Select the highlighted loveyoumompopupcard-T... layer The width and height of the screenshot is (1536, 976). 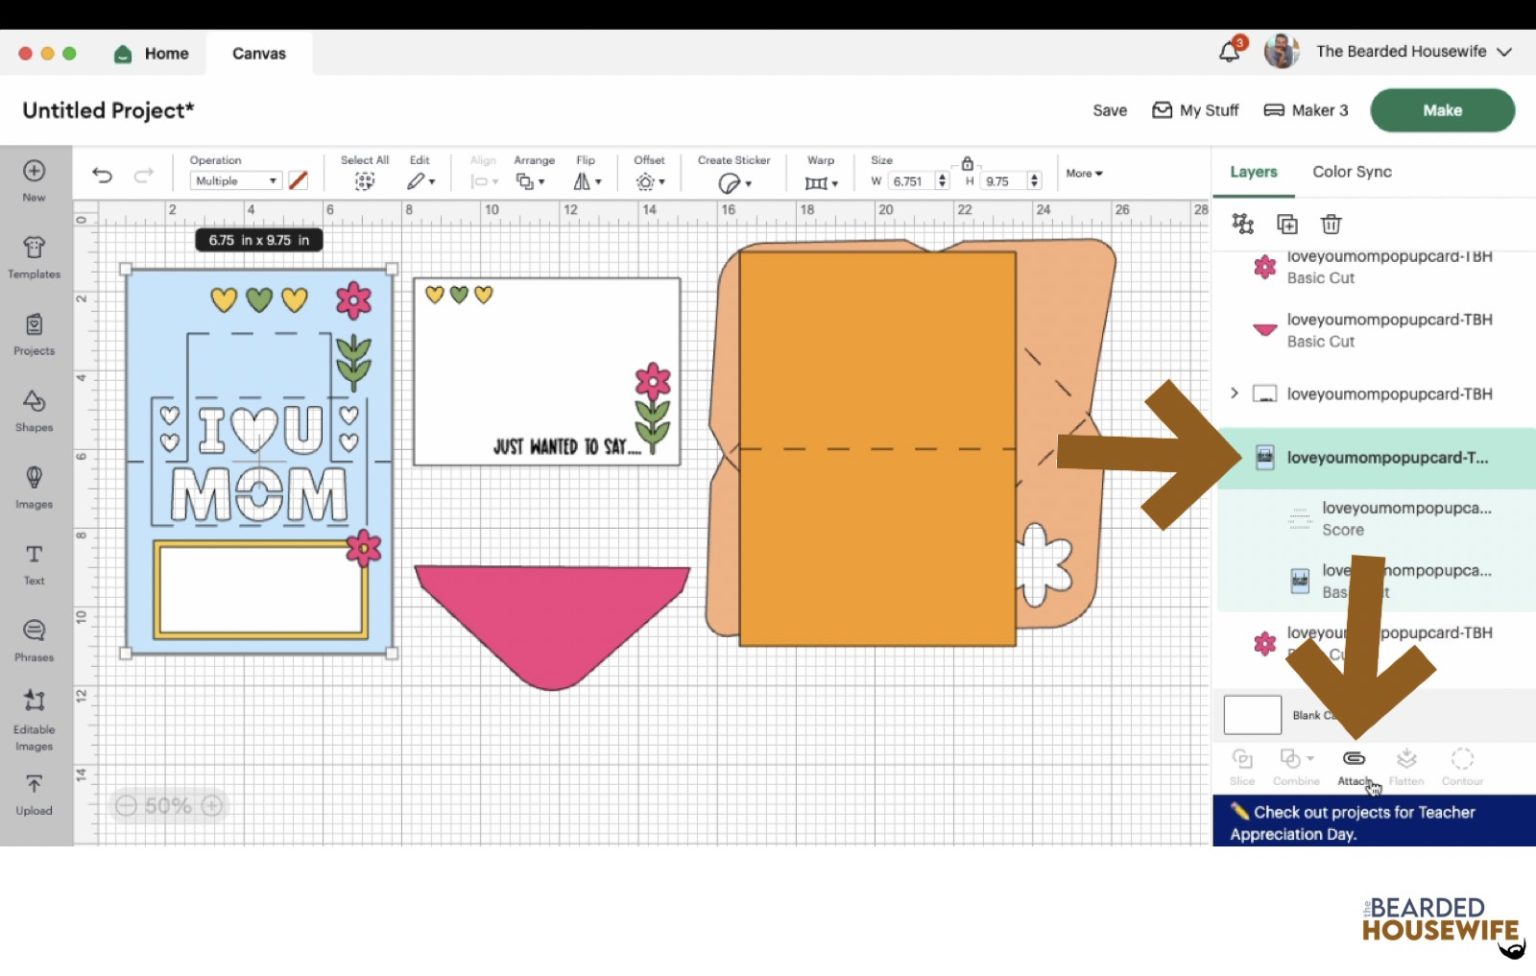1376,458
